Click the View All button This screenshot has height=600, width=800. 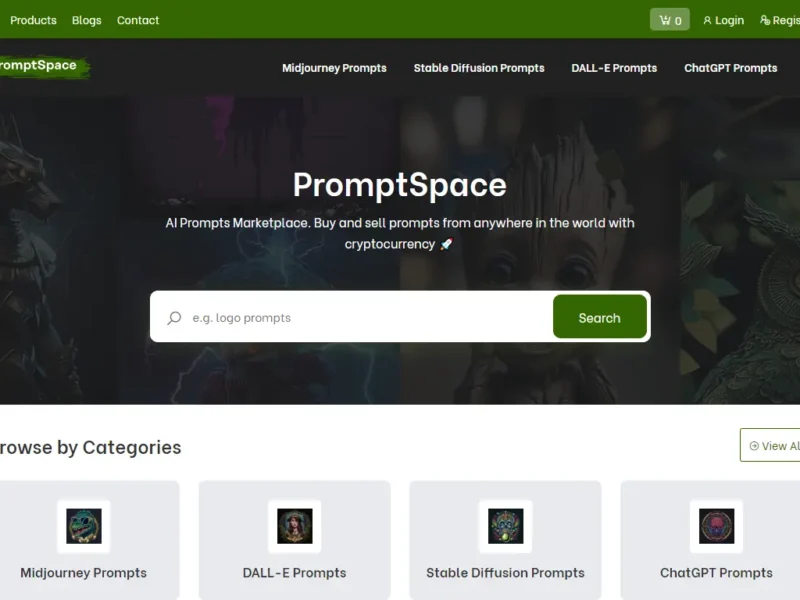[x=770, y=445]
